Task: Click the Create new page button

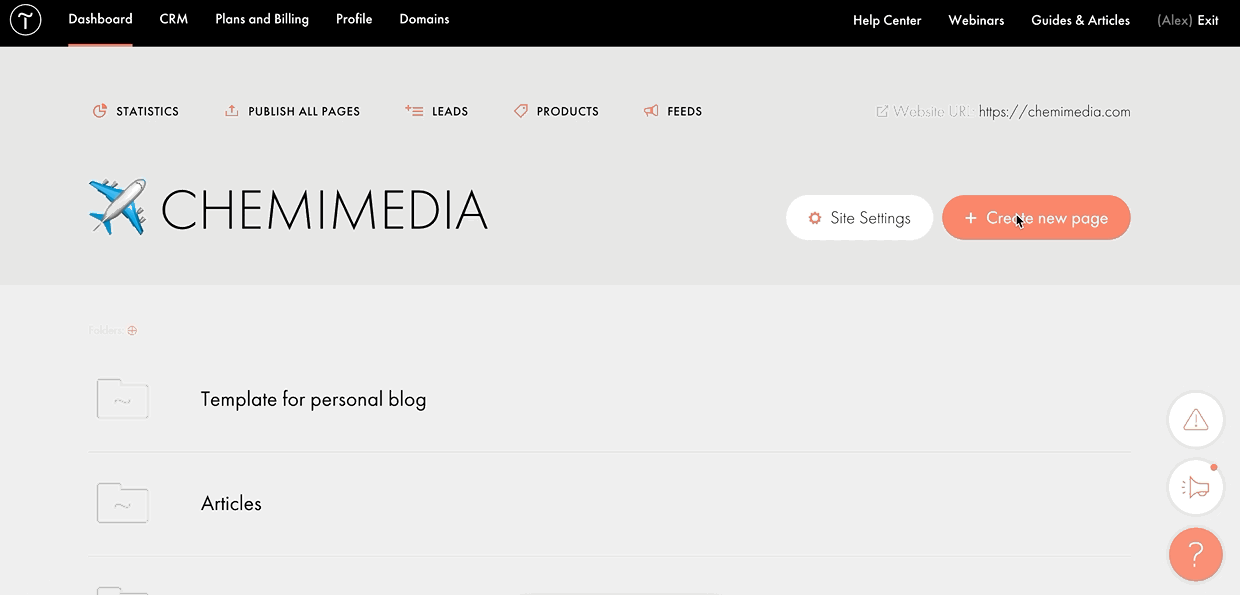Action: [1036, 218]
